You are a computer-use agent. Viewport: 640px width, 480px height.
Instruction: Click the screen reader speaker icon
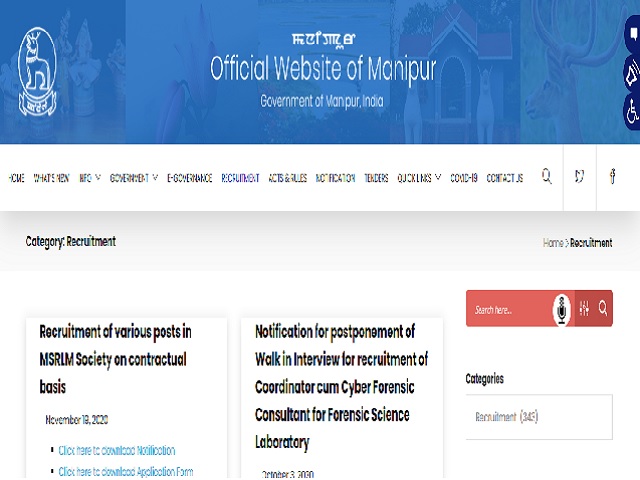(x=633, y=73)
